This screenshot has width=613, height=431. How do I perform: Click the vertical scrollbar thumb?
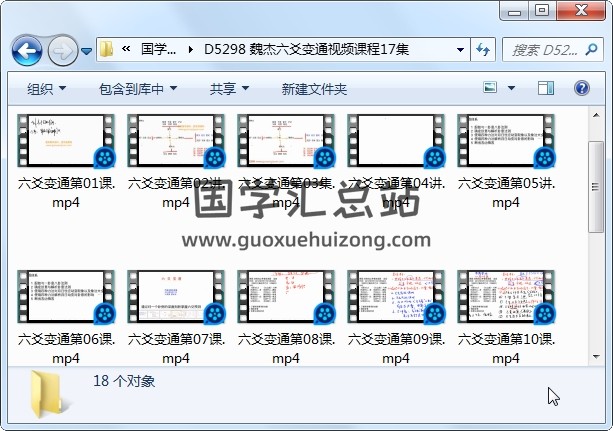596,187
